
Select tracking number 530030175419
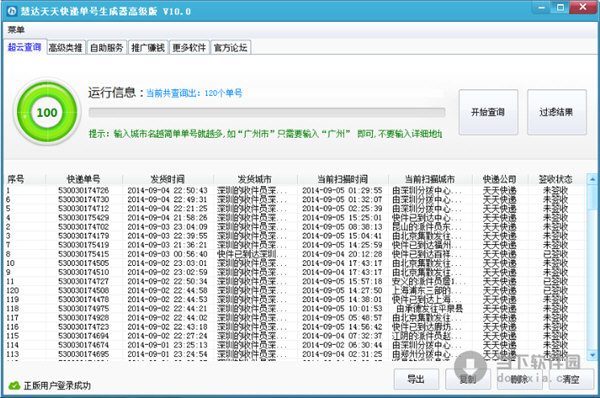point(83,245)
